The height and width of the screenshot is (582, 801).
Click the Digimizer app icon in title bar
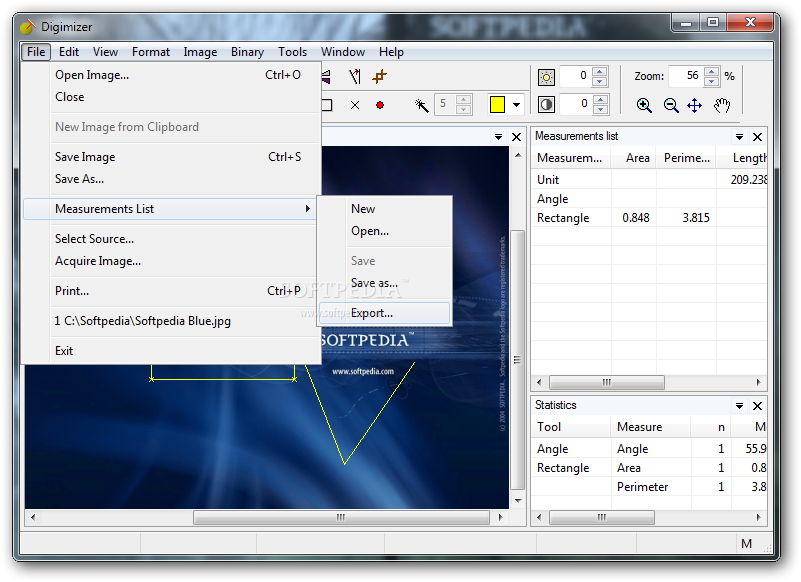[28, 27]
